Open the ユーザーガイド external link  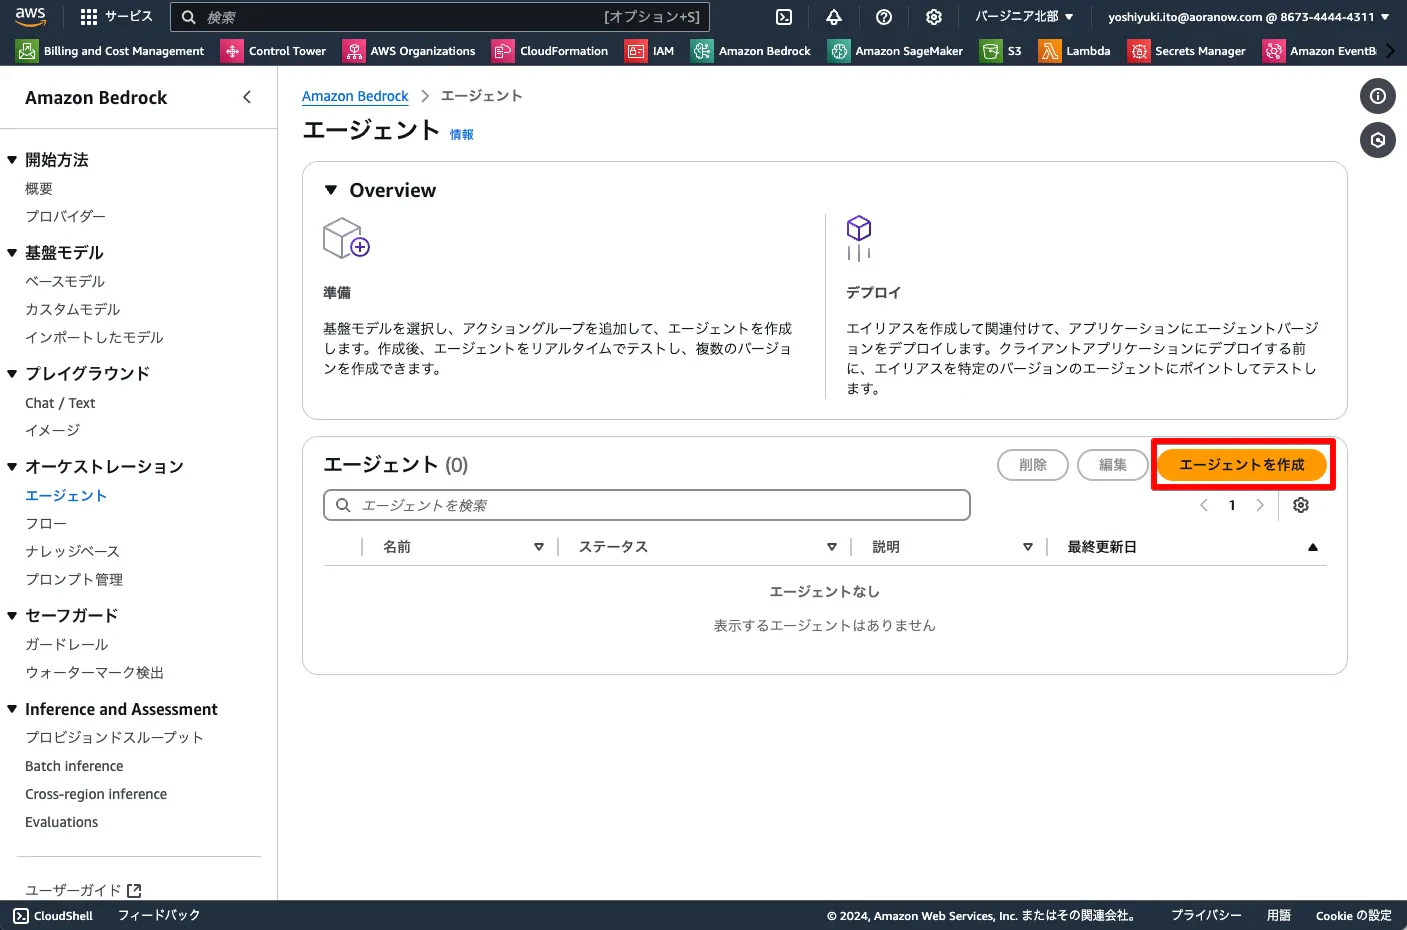(83, 890)
